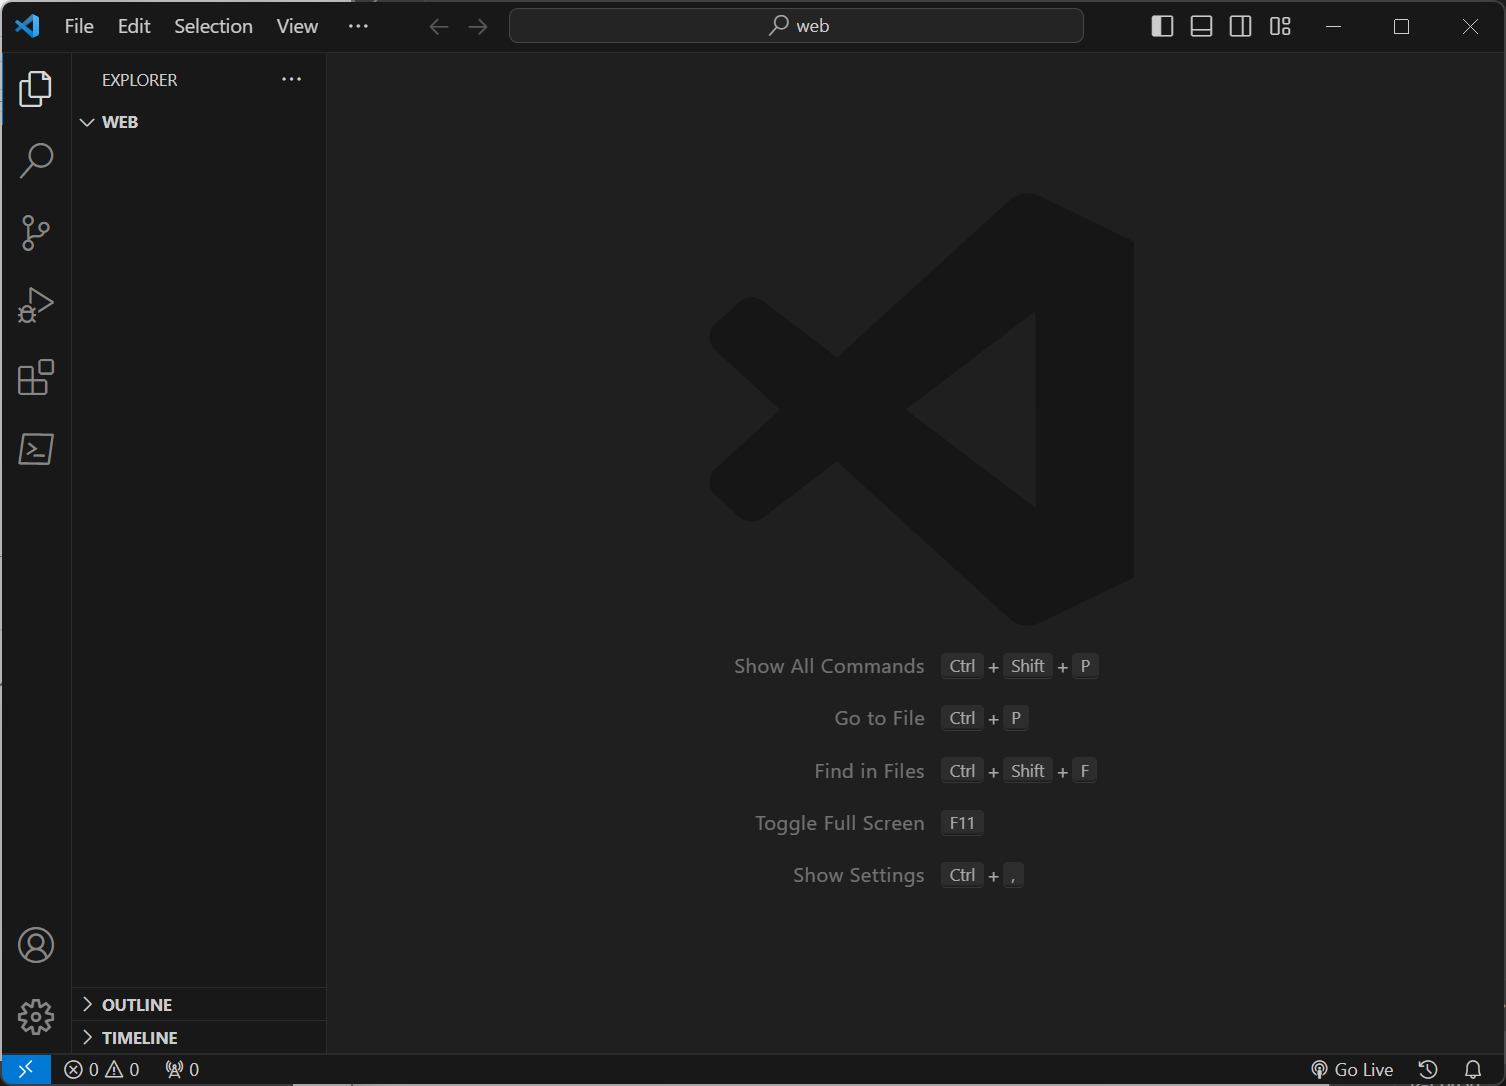Image resolution: width=1506 pixels, height=1086 pixels.
Task: Open the Manage gear menu
Action: tap(36, 1017)
